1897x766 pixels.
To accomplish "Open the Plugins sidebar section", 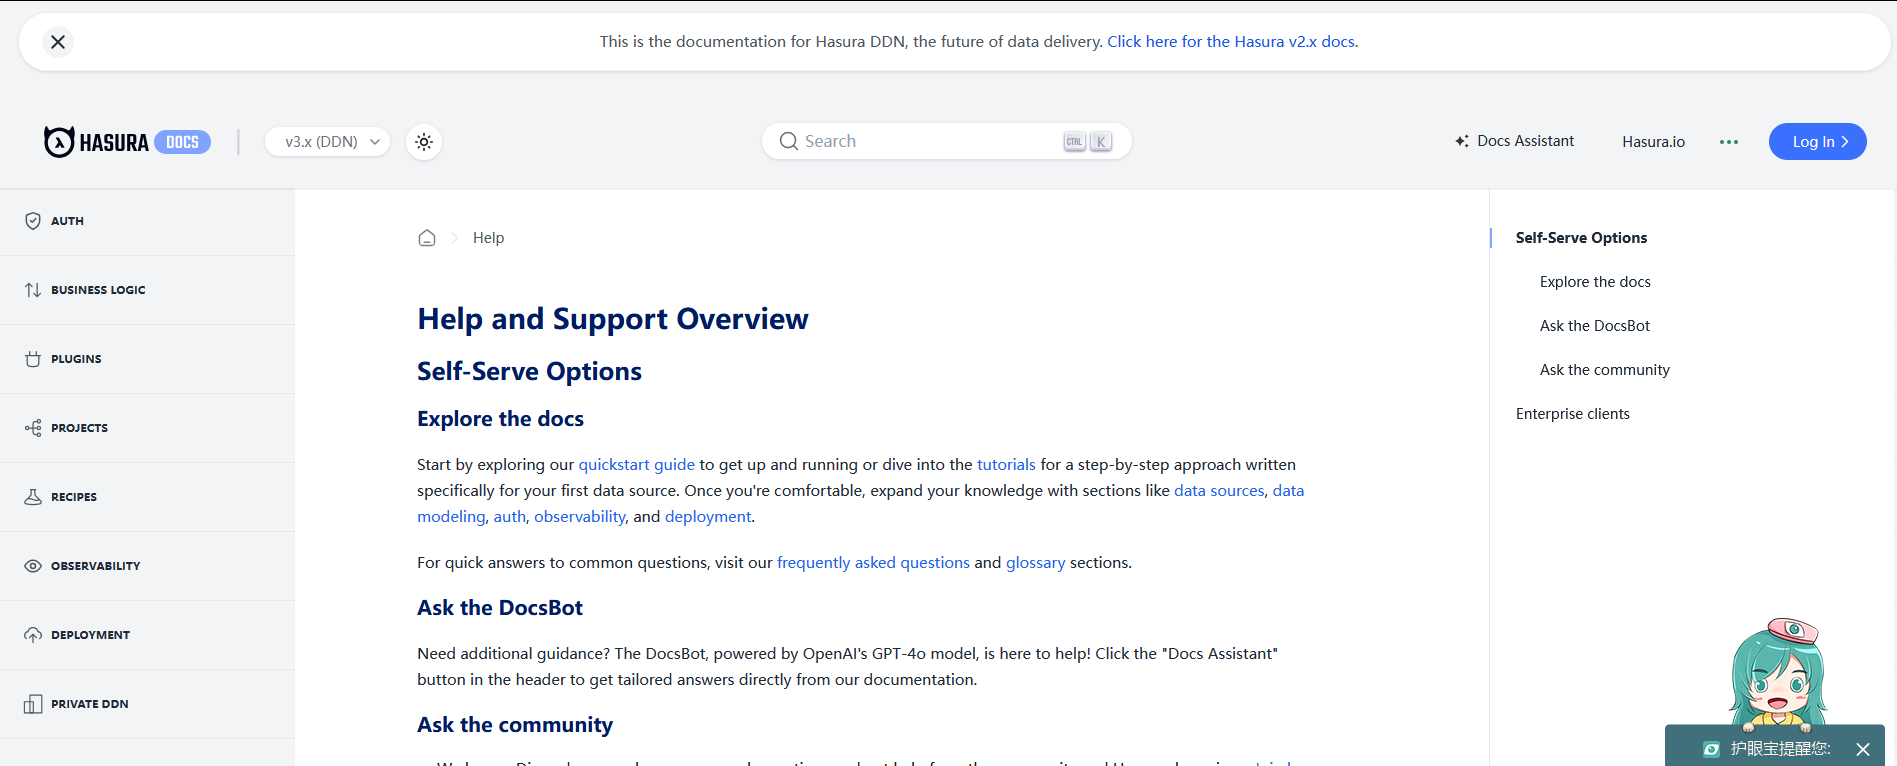I will point(147,359).
